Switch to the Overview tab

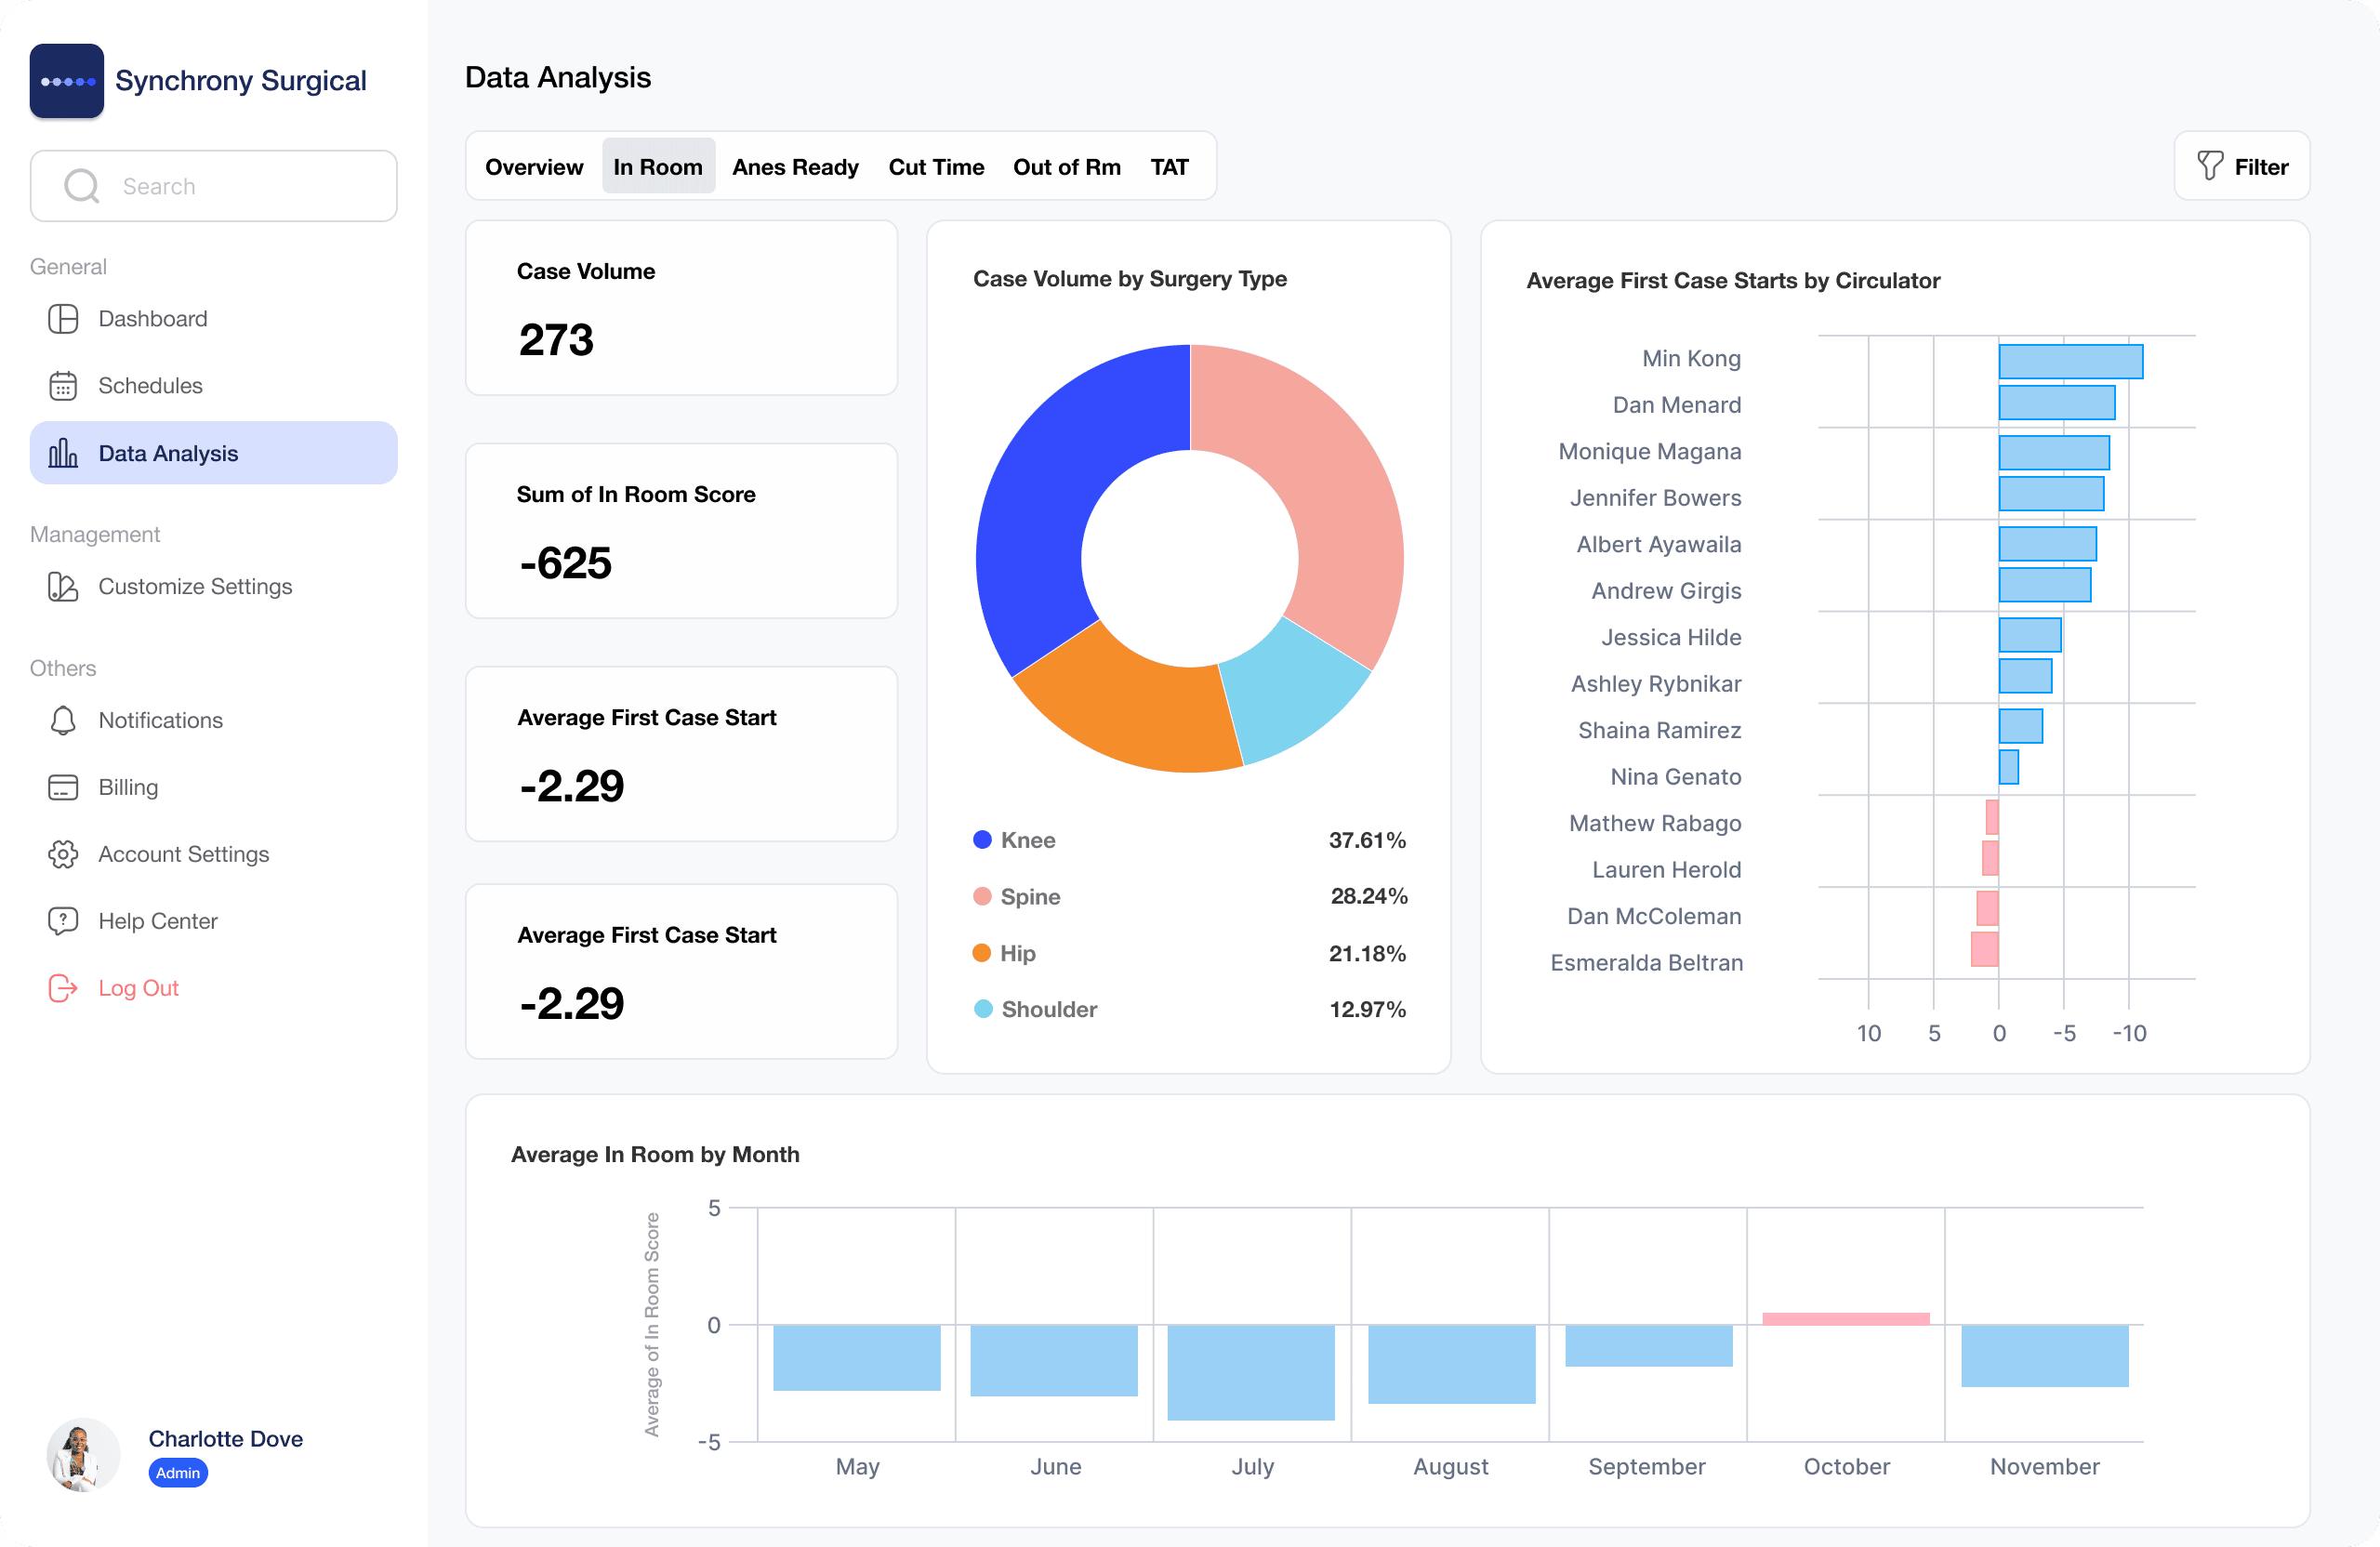[534, 166]
